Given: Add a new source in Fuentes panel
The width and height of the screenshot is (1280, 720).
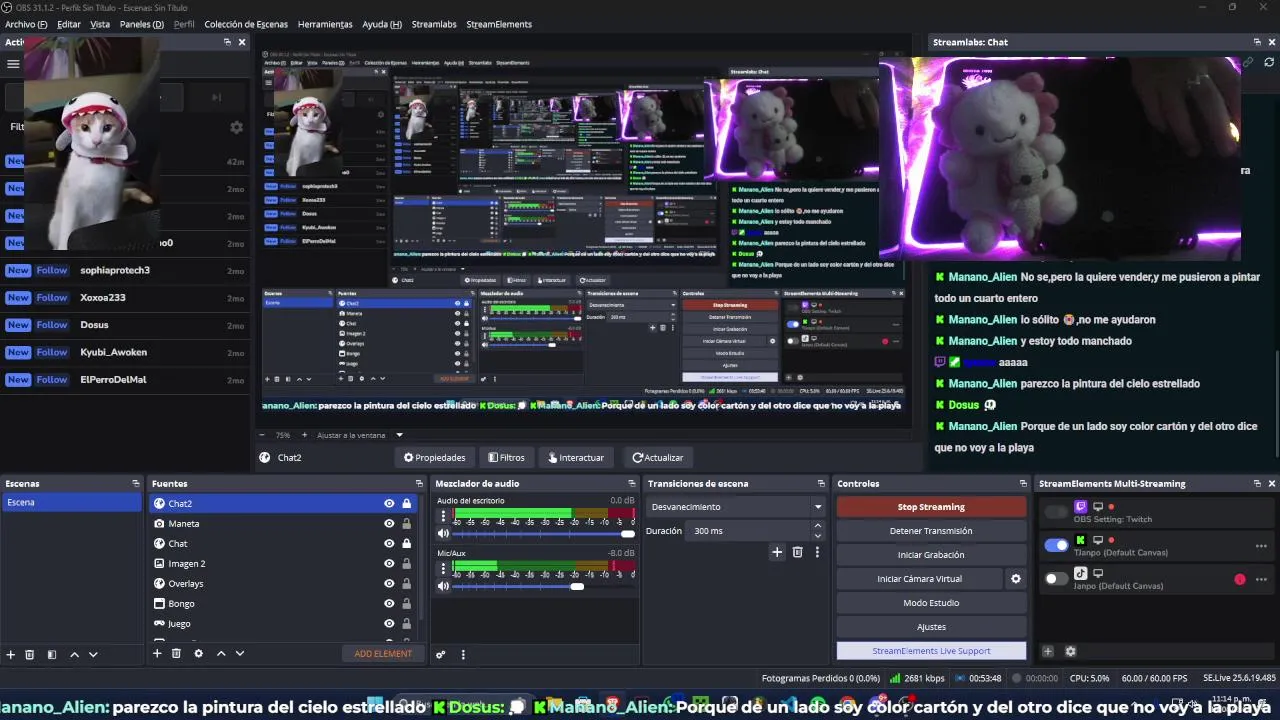Looking at the screenshot, I should click(x=157, y=653).
